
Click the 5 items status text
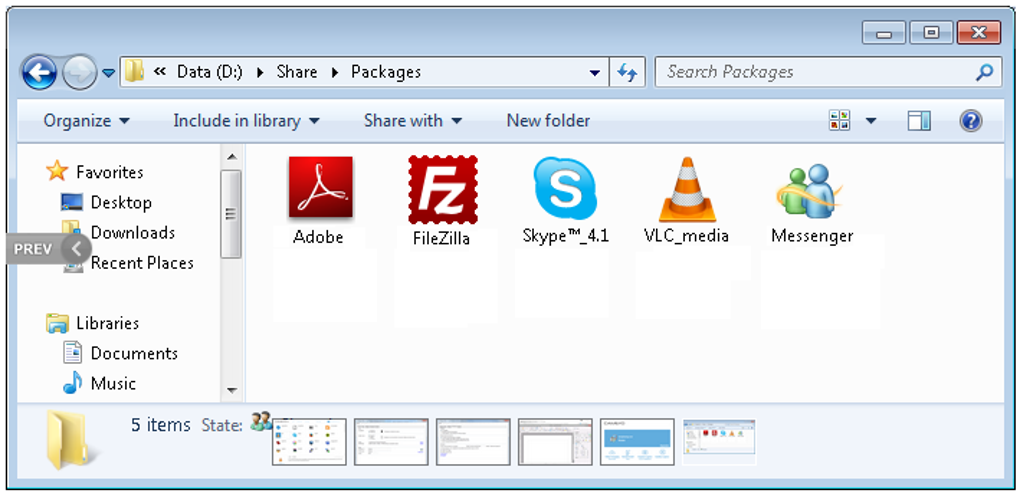point(161,425)
